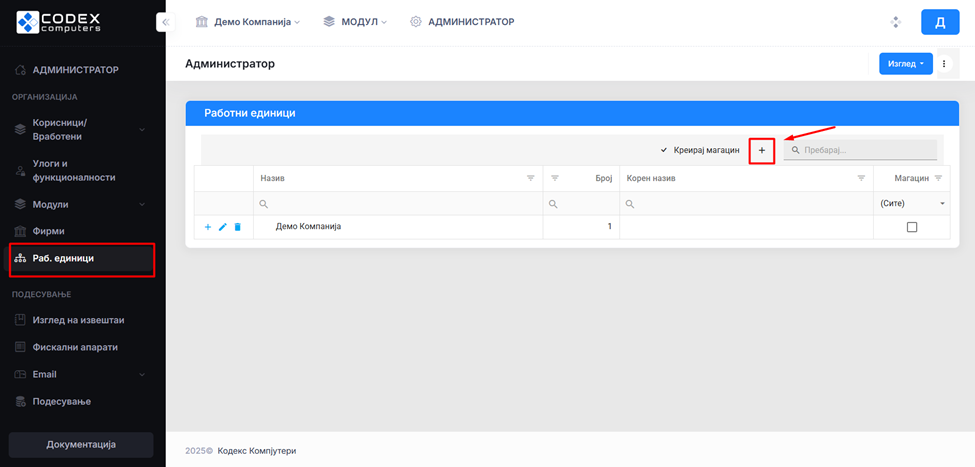Open the Демо Компанија company dropdown
975x467 pixels.
coord(247,22)
